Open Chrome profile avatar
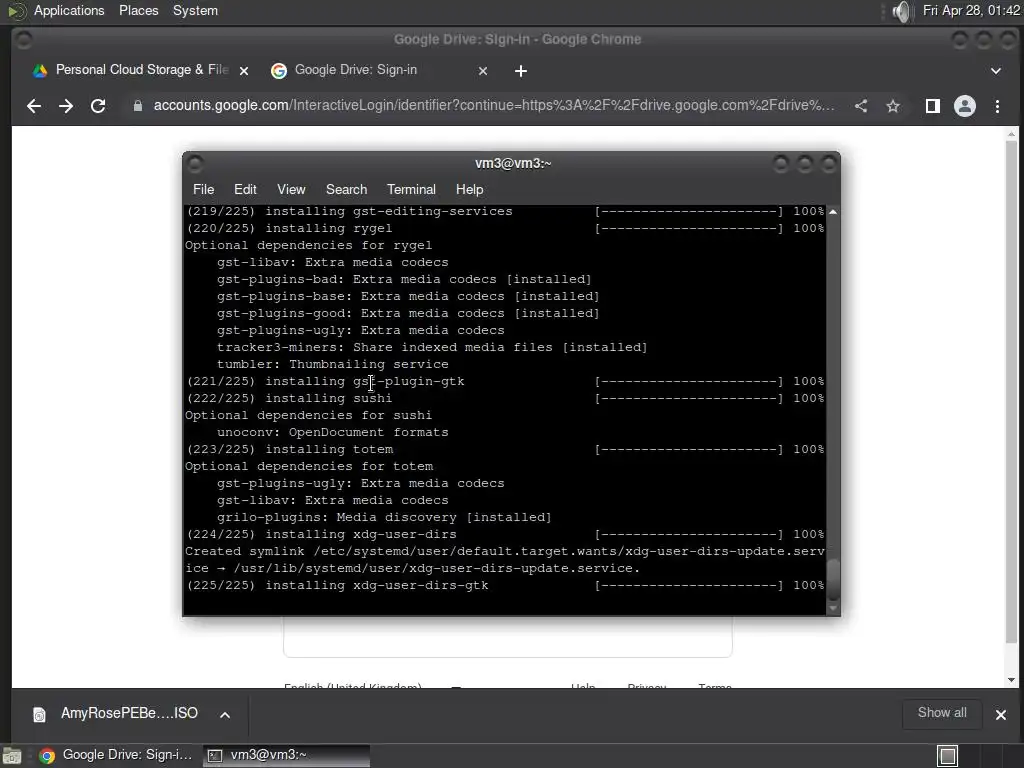The width and height of the screenshot is (1024, 768). click(x=965, y=106)
